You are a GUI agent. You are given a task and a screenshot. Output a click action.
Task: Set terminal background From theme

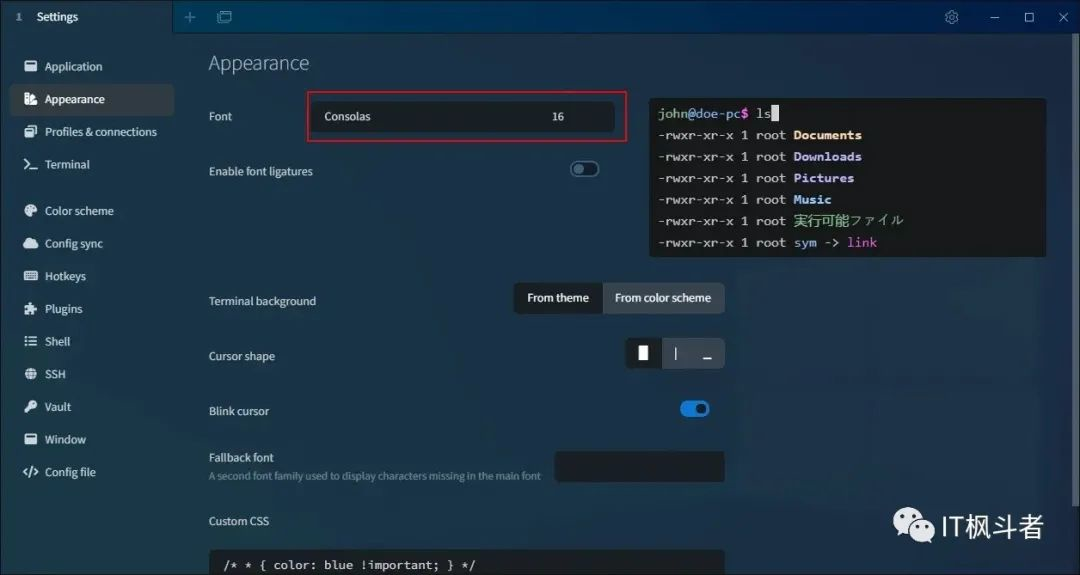click(558, 298)
